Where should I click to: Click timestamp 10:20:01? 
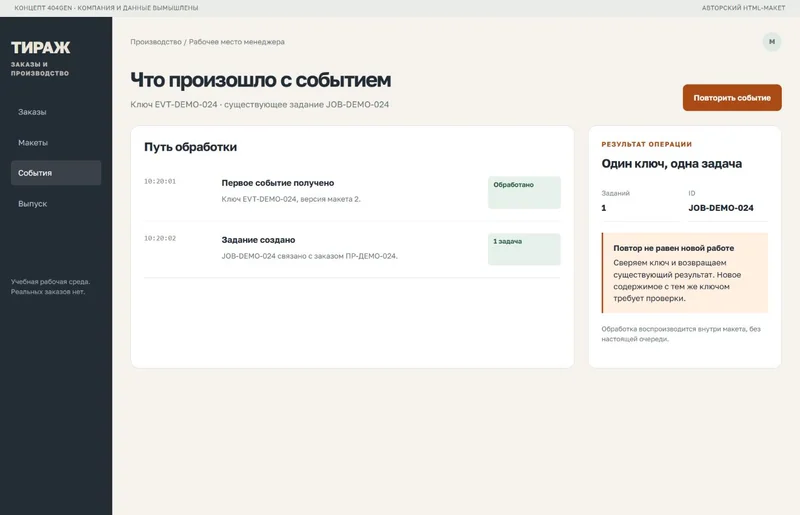point(160,181)
